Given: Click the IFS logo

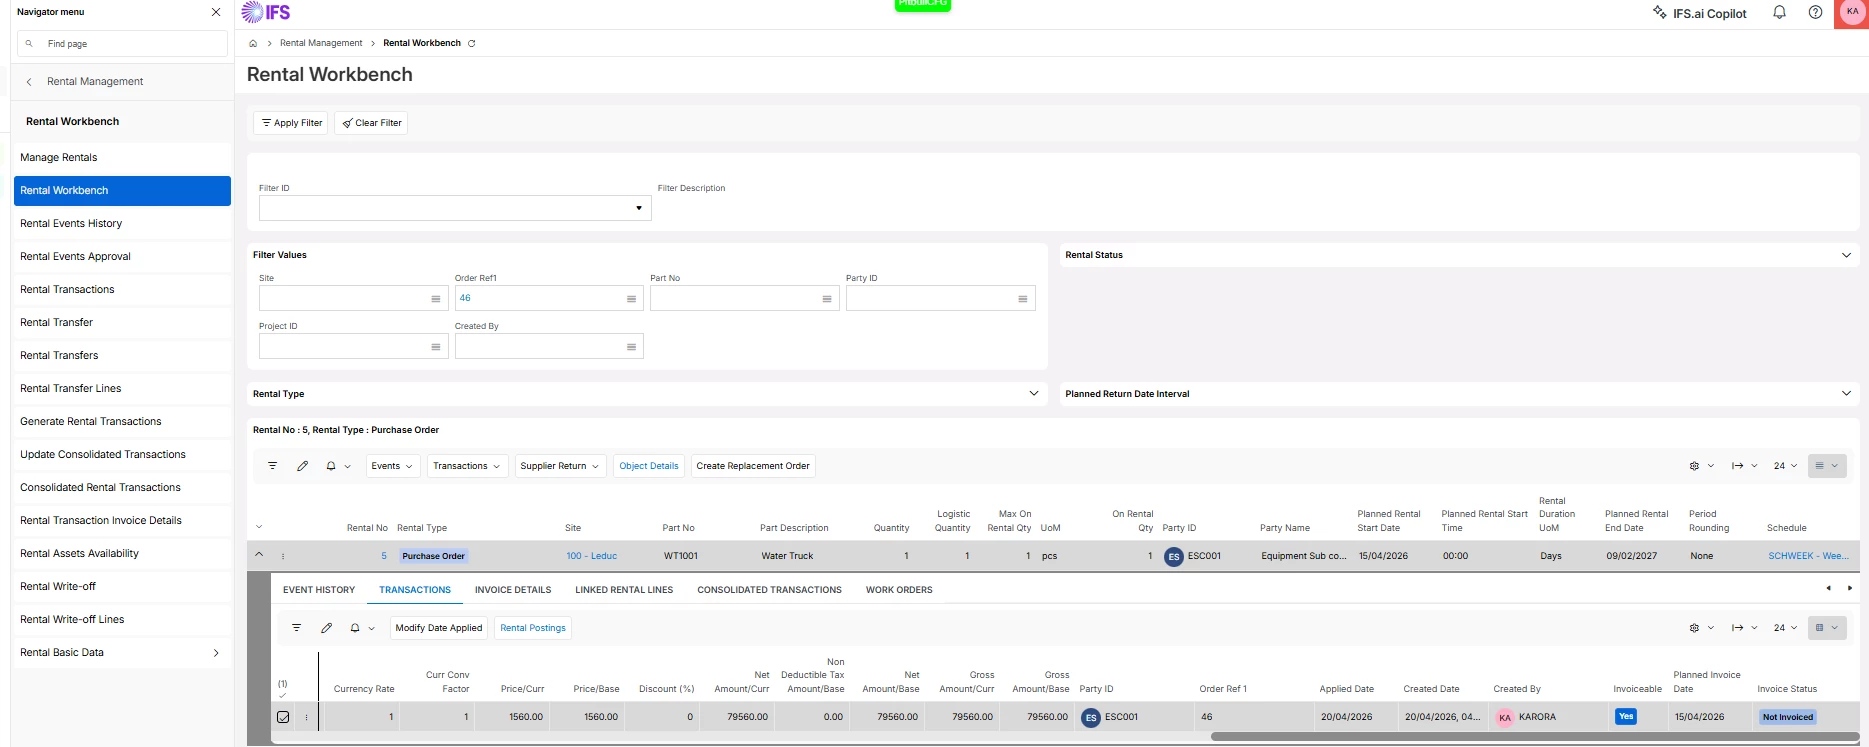Looking at the screenshot, I should coord(266,12).
